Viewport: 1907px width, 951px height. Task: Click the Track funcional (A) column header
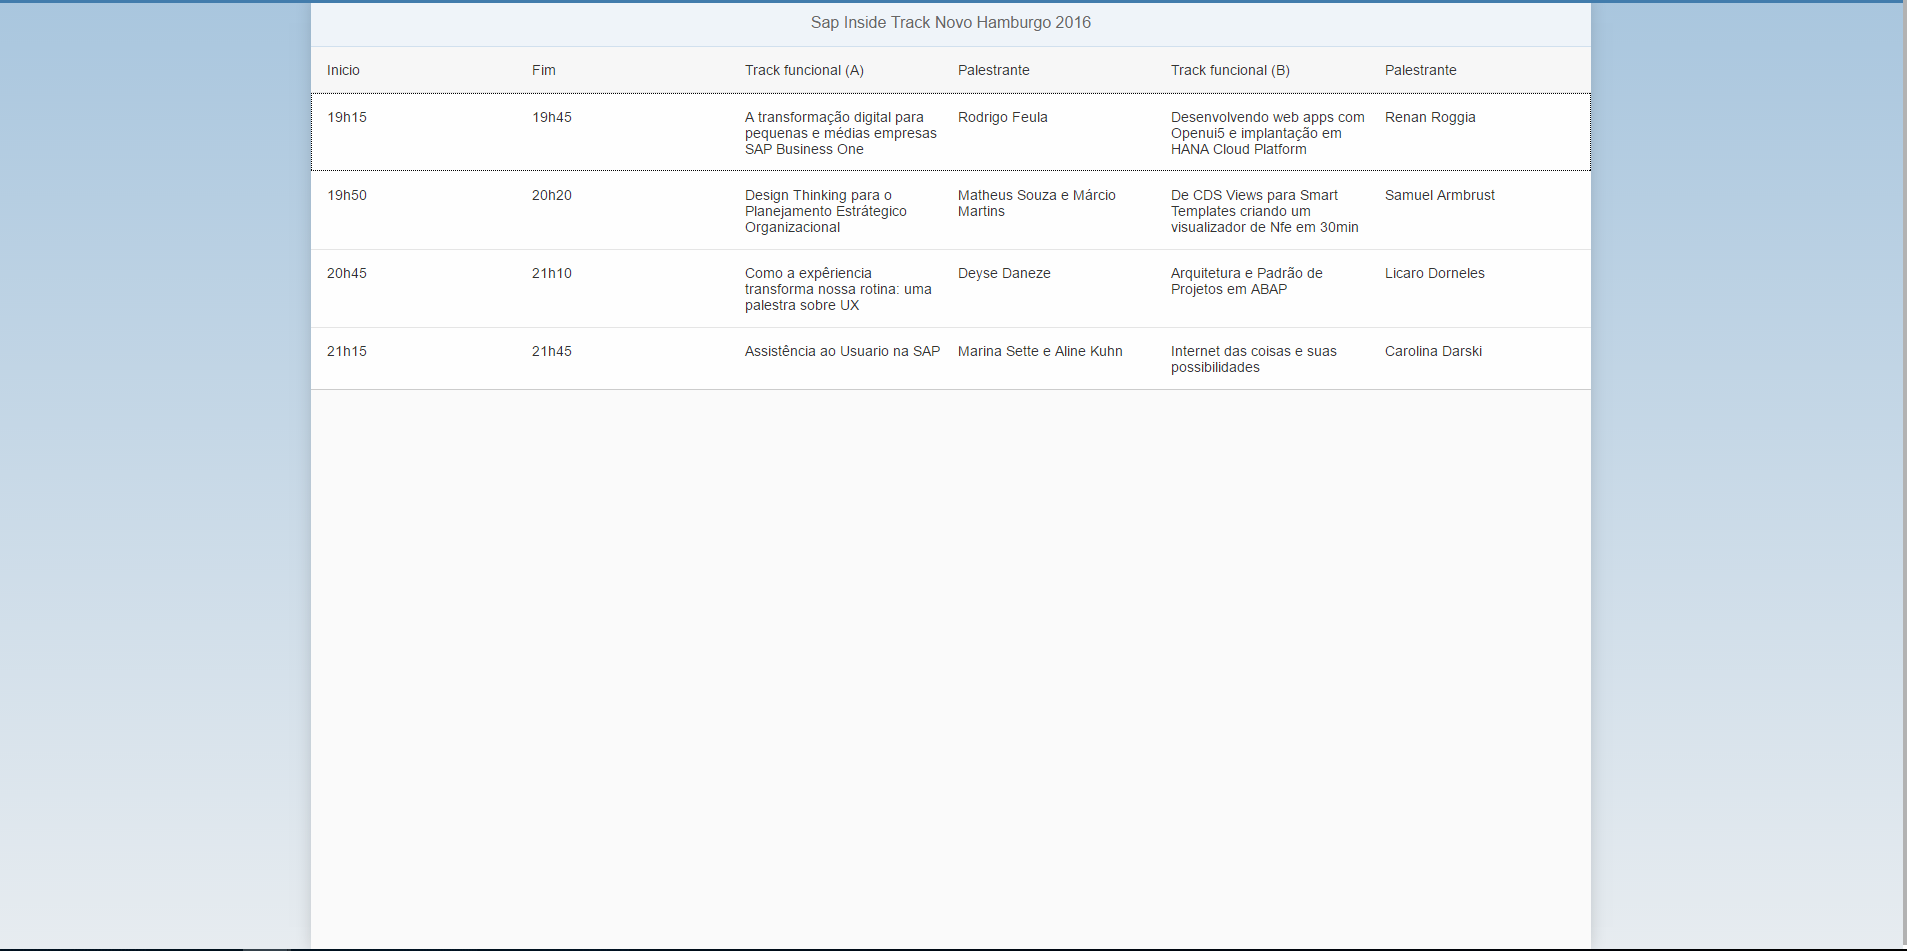coord(804,70)
